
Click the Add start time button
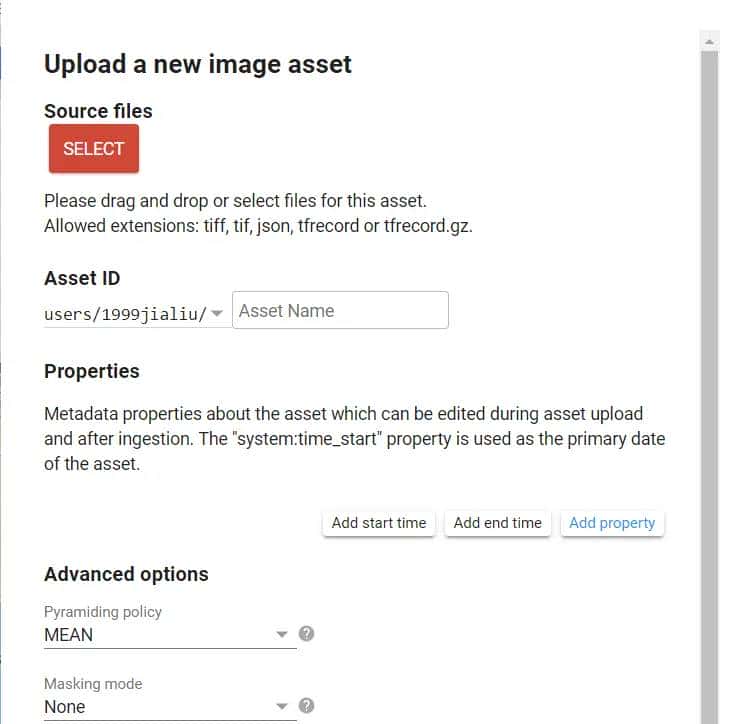(x=379, y=523)
